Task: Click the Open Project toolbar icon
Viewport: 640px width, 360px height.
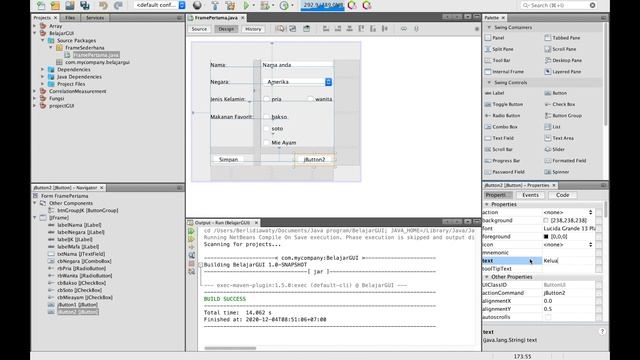Action: click(x=70, y=5)
